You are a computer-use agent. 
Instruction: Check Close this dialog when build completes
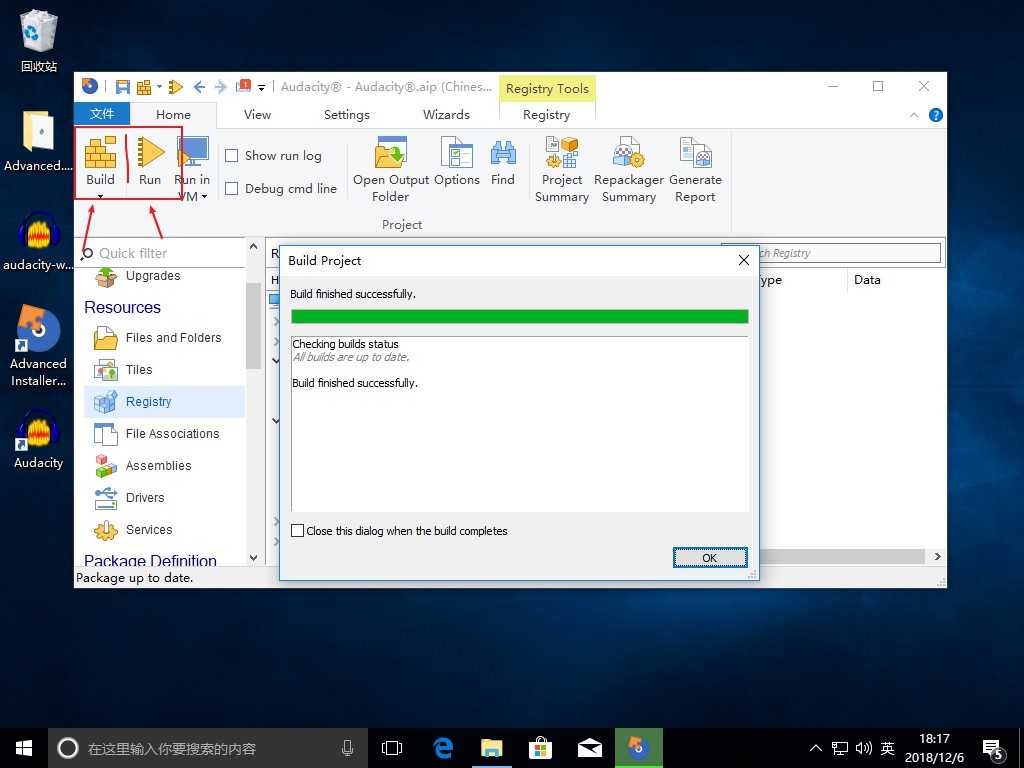pos(298,530)
